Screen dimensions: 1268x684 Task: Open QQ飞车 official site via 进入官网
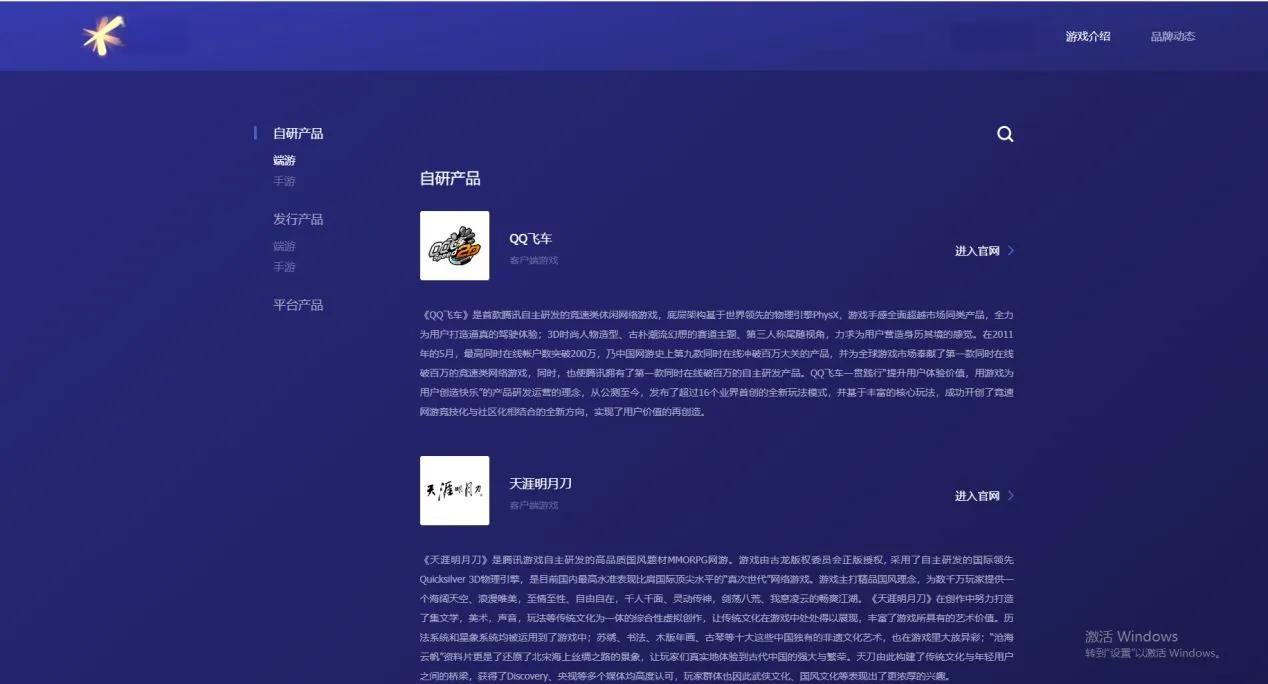pos(980,250)
